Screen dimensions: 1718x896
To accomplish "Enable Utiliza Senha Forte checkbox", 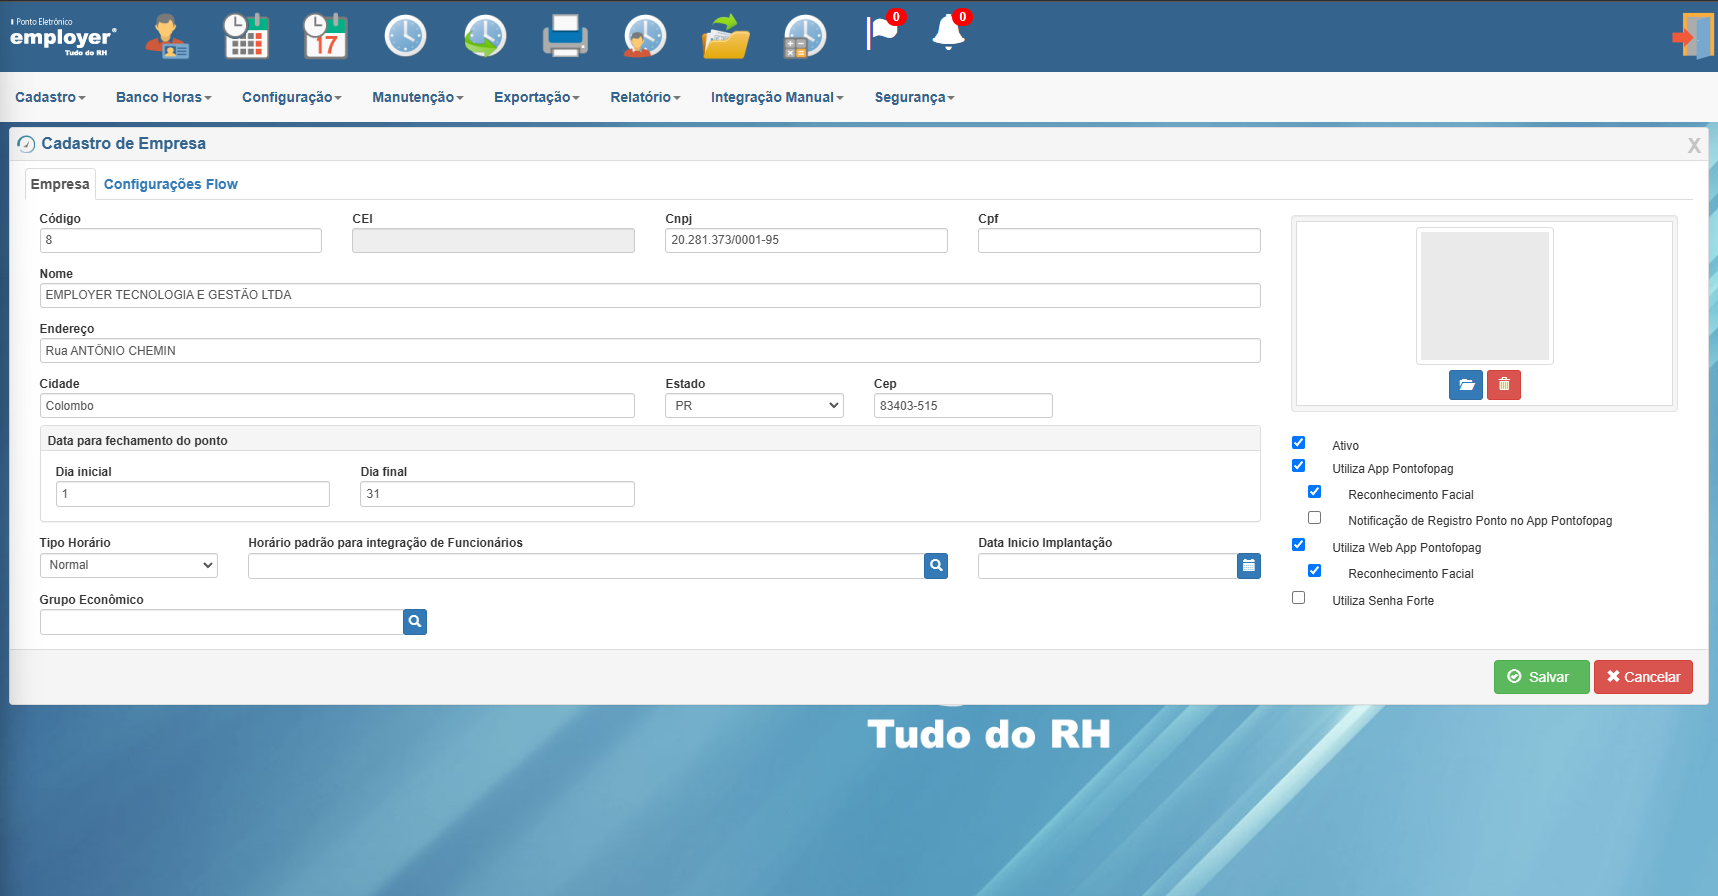I will click(x=1298, y=597).
